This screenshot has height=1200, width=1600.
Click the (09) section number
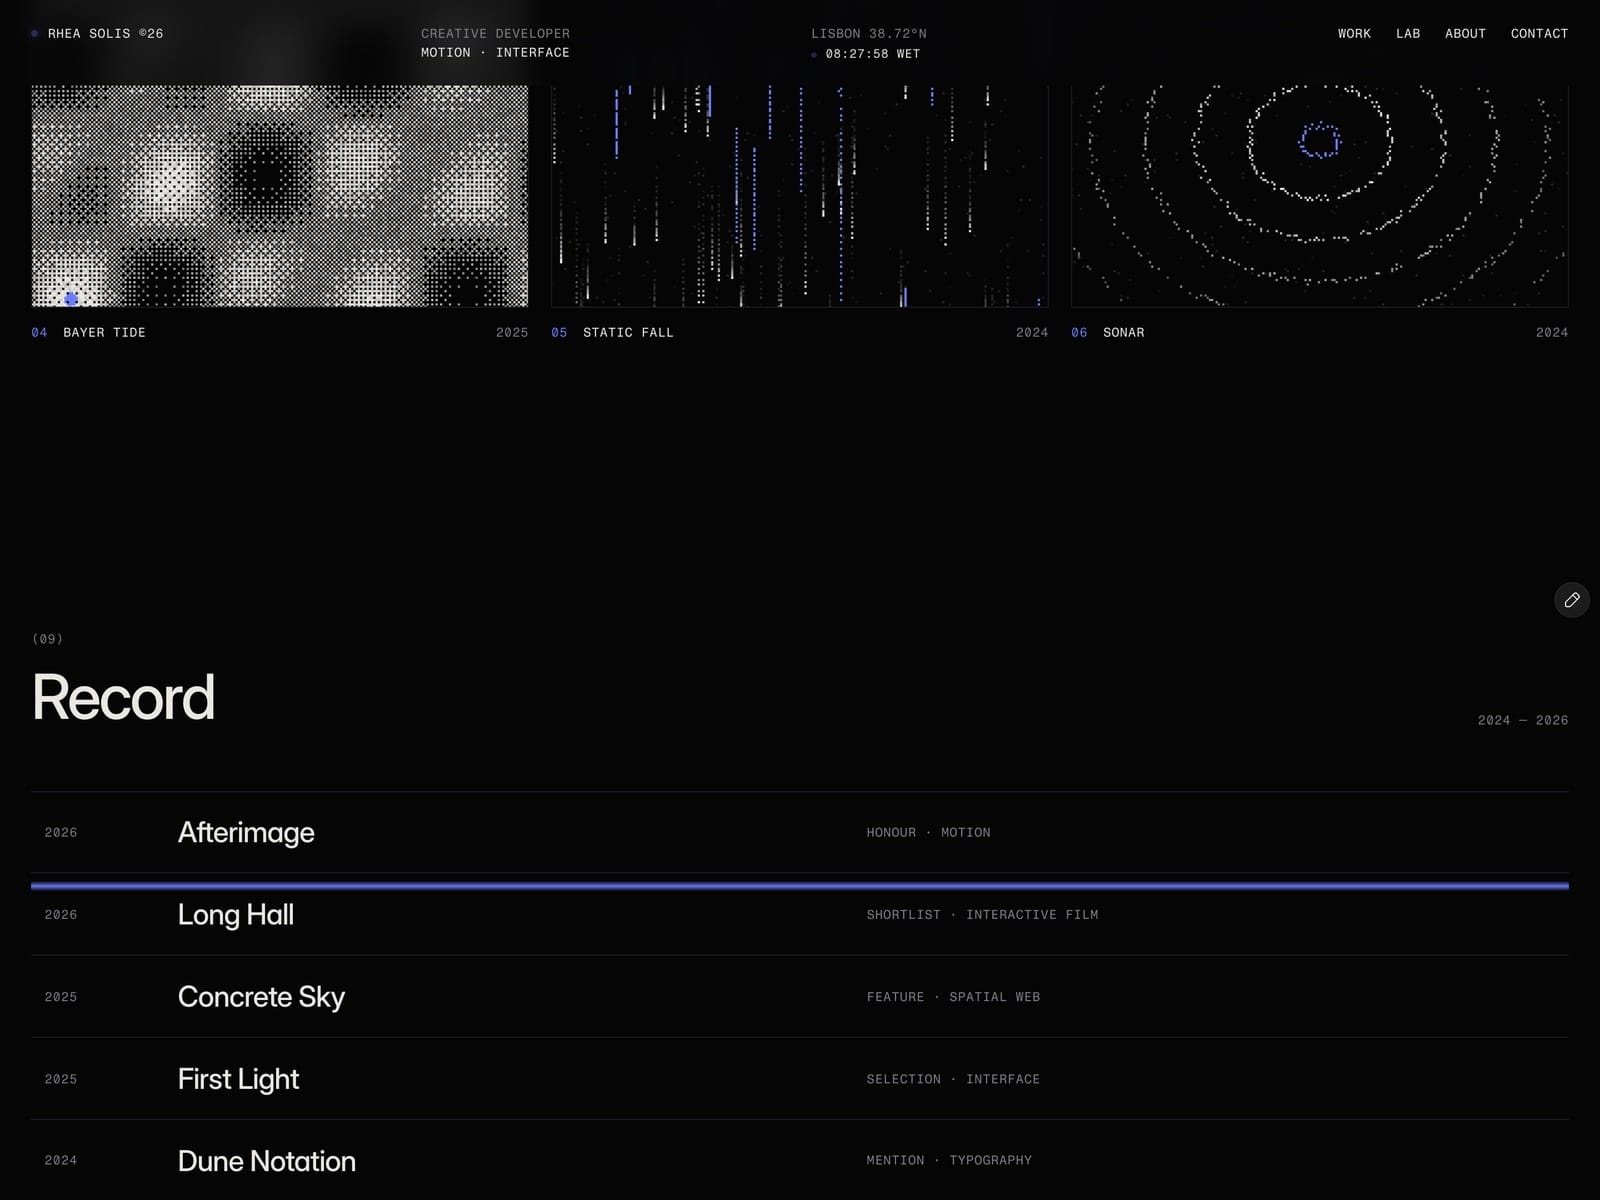(x=47, y=639)
